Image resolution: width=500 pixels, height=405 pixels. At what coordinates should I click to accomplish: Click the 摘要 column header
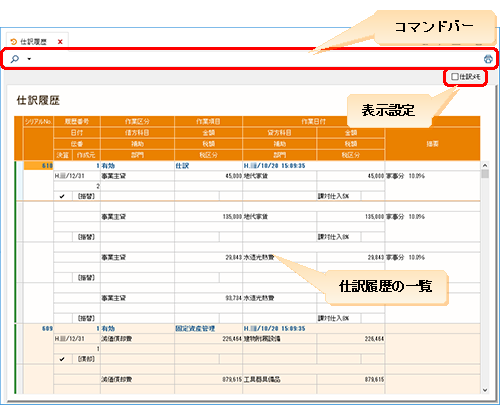coord(432,144)
